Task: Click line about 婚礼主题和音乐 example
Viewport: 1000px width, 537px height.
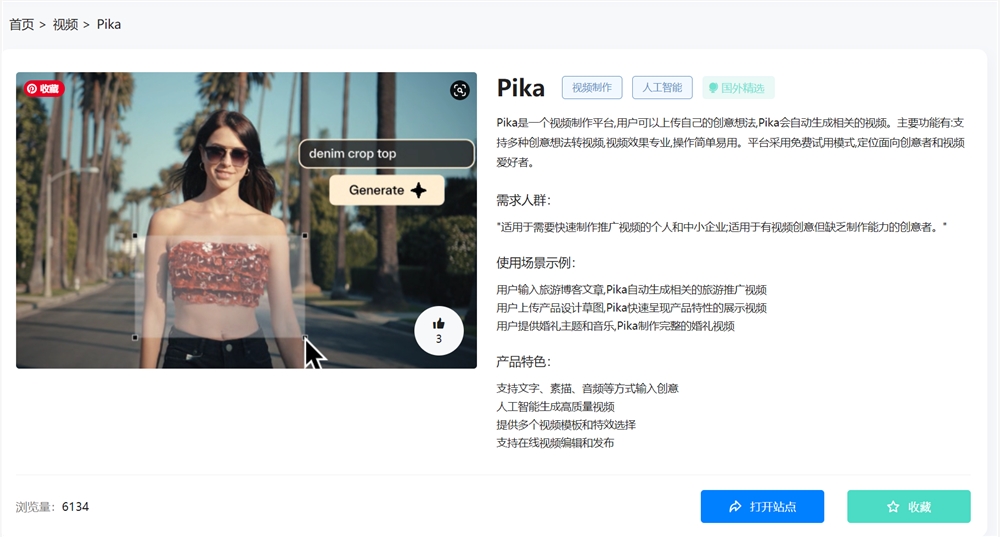Action: tap(615, 326)
